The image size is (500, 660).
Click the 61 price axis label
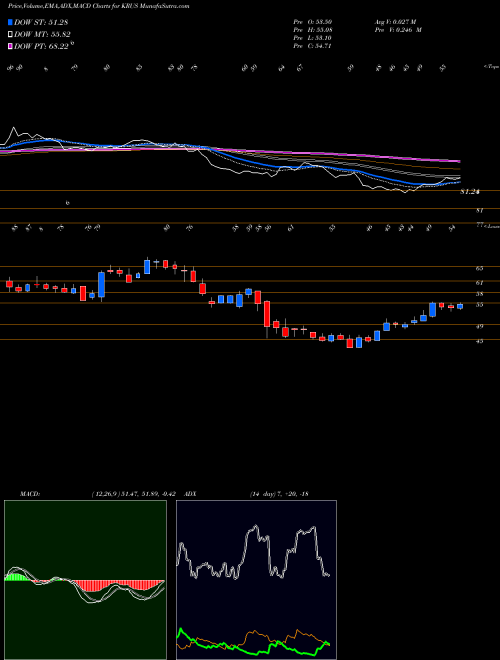(480, 283)
